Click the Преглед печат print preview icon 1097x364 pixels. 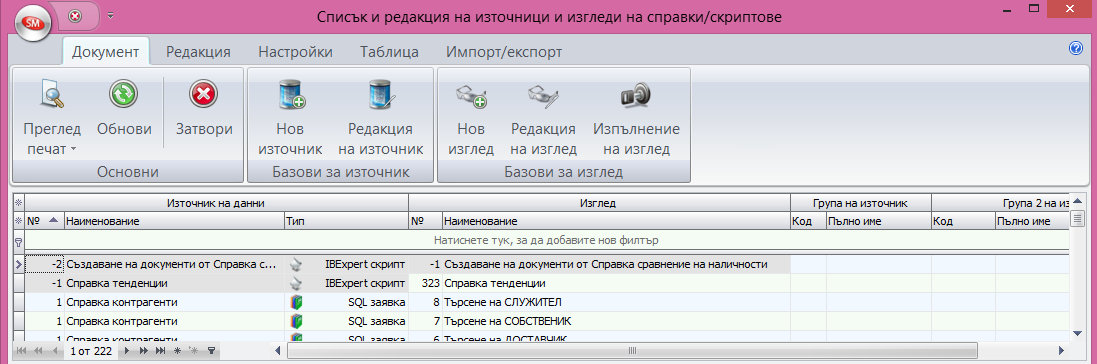52,95
